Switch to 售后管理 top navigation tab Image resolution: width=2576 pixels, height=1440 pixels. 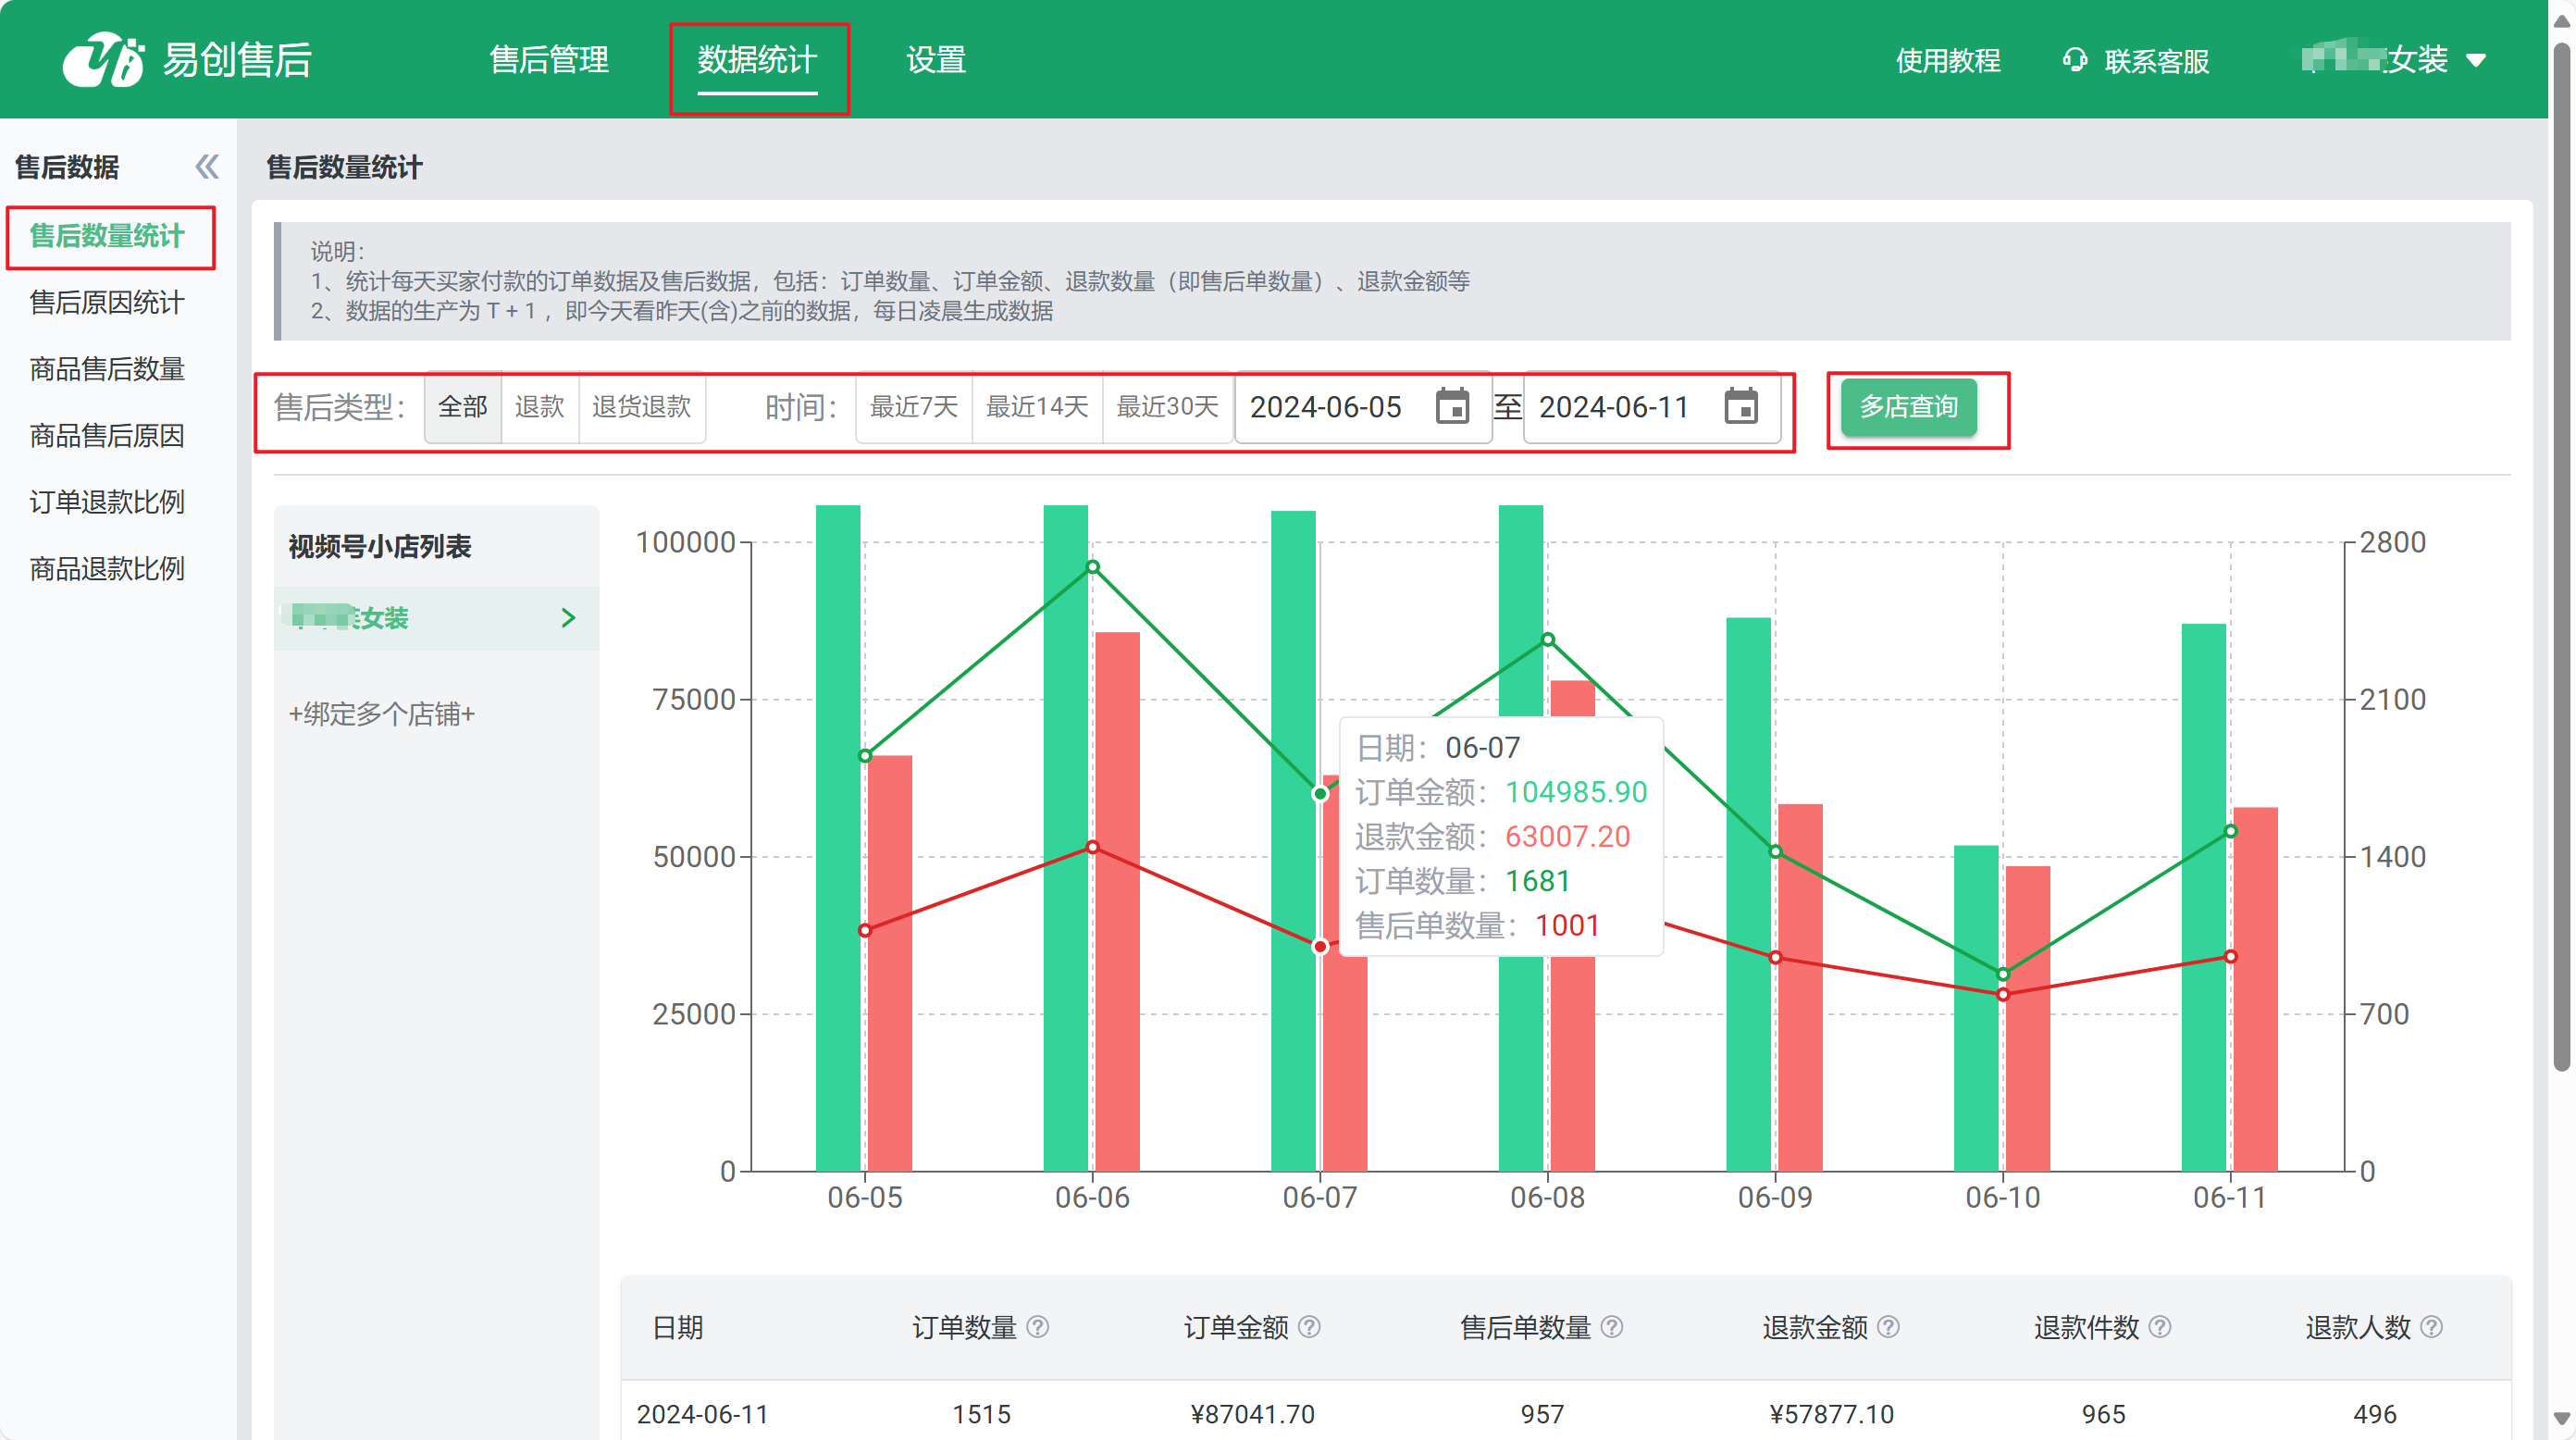tap(549, 60)
